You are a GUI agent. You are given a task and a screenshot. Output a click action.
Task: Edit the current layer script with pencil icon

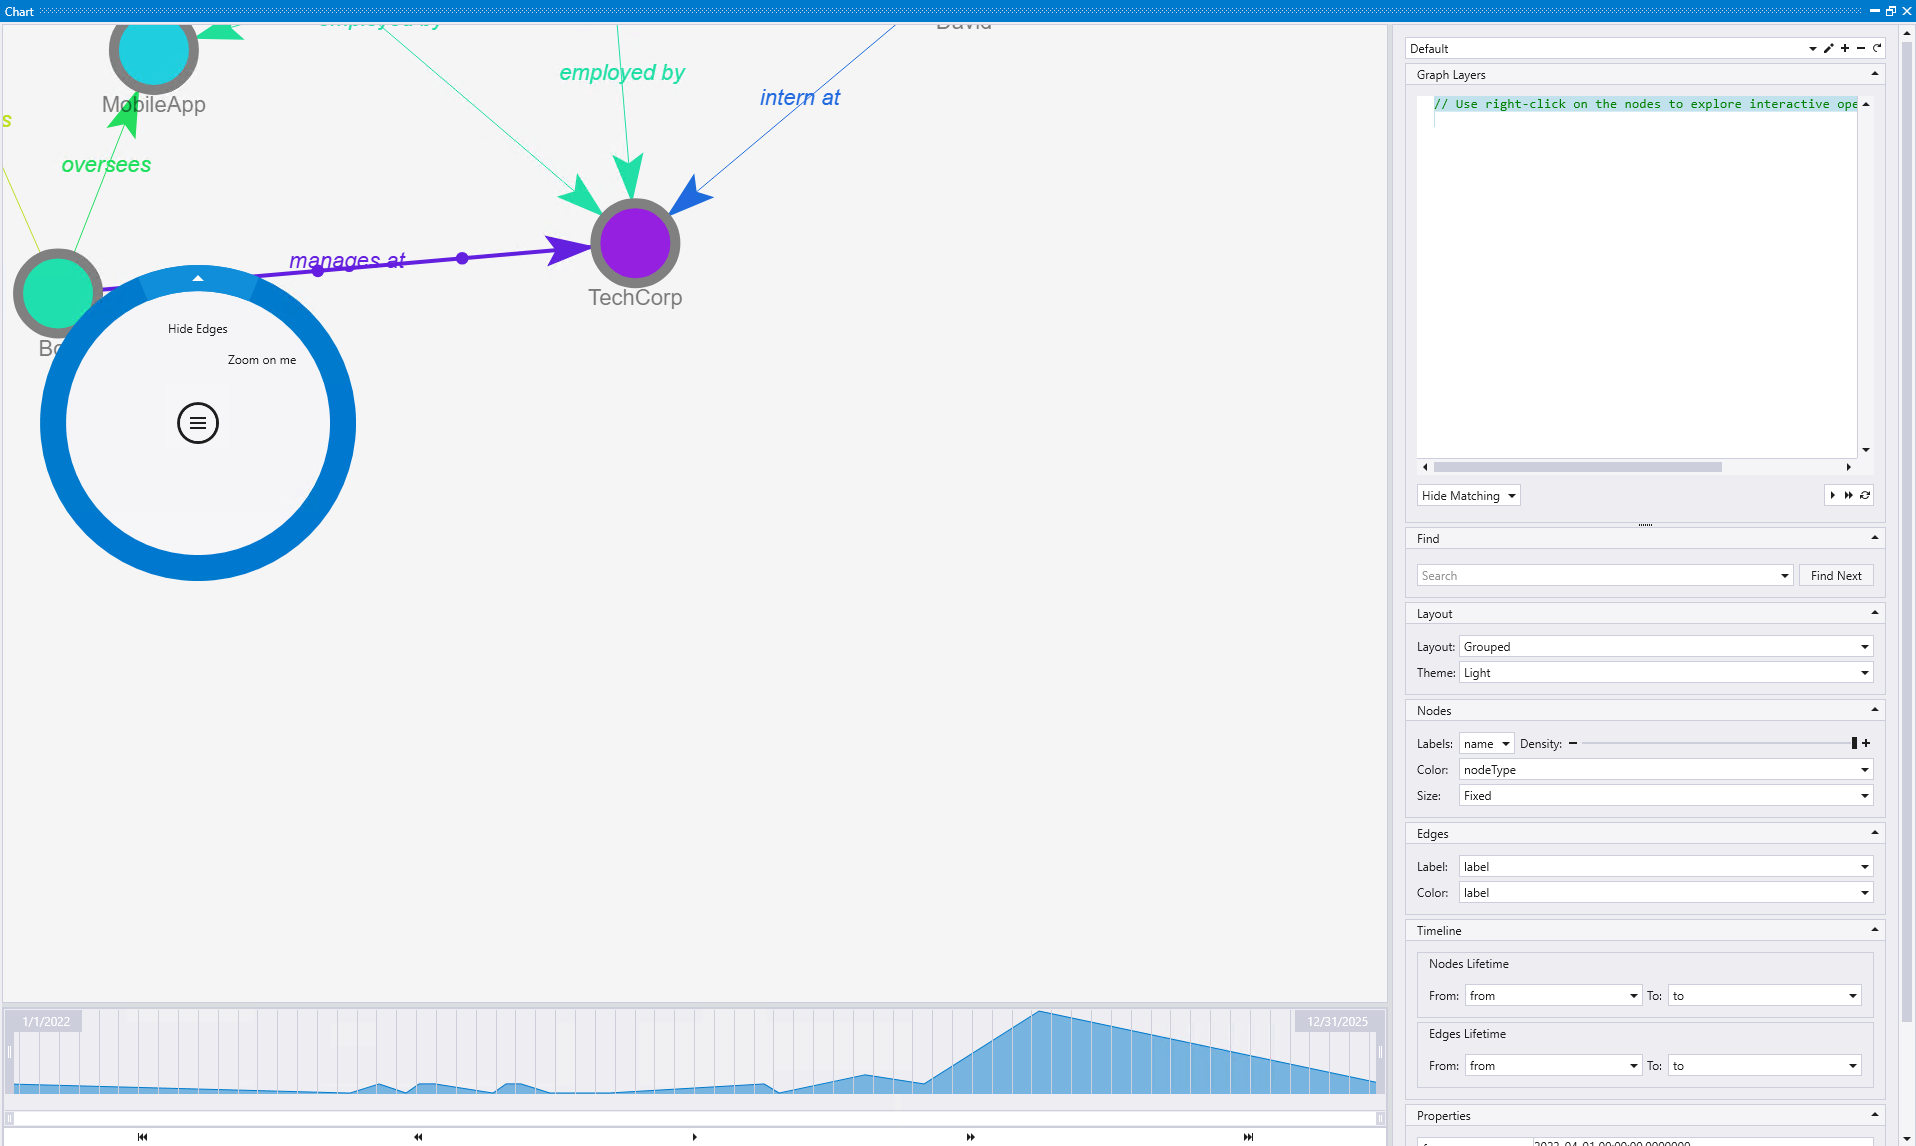pos(1828,48)
